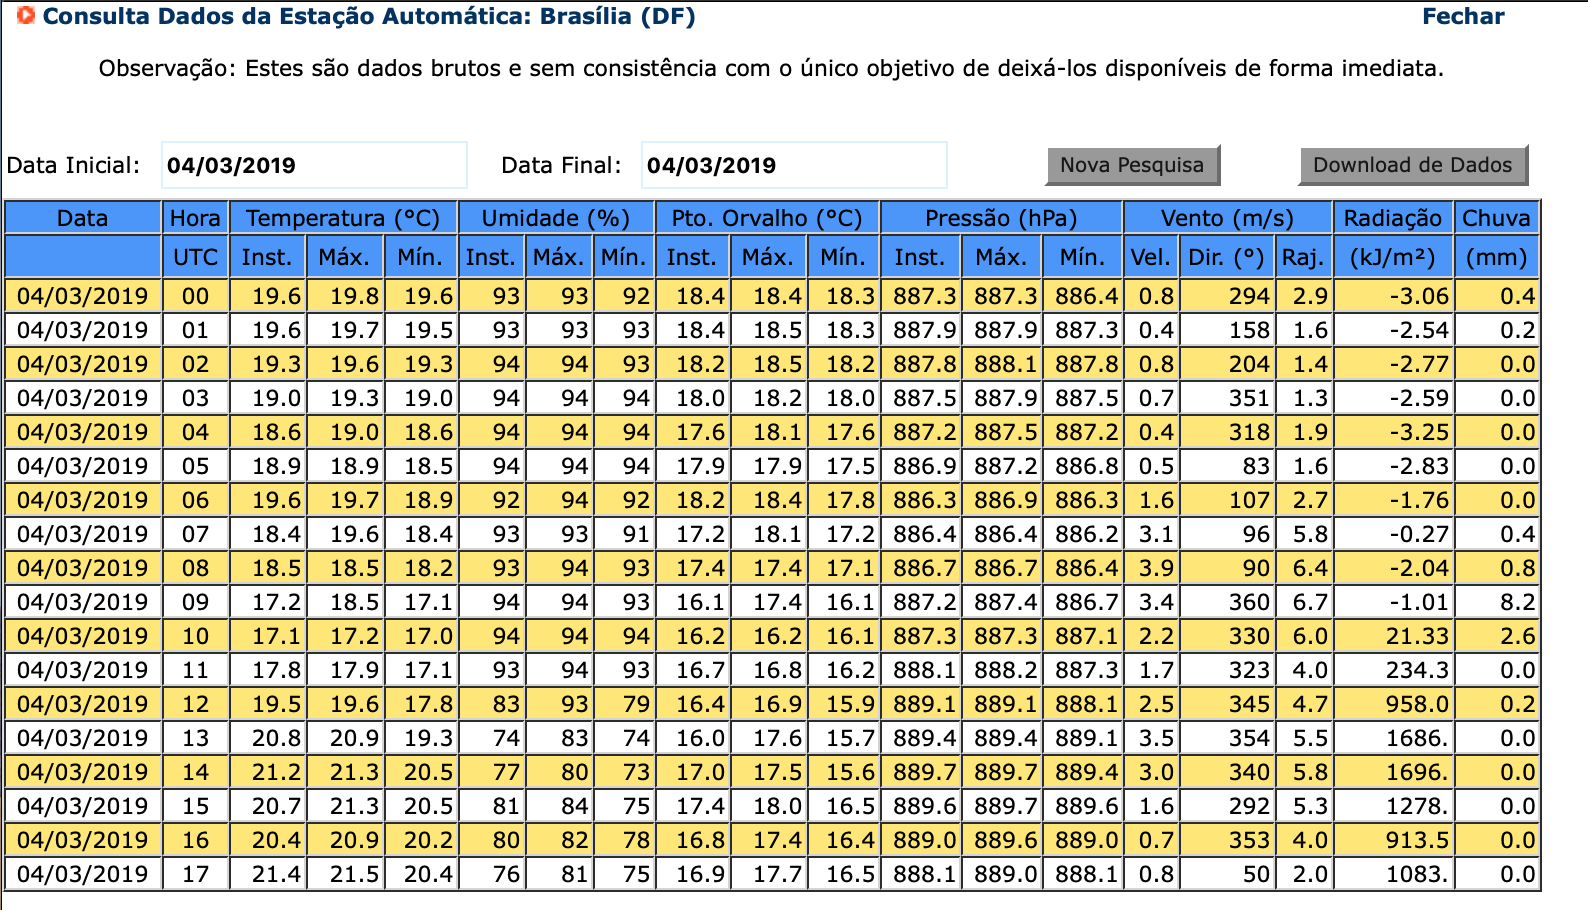Click wind direction 294 in hour 00 row

[1249, 296]
